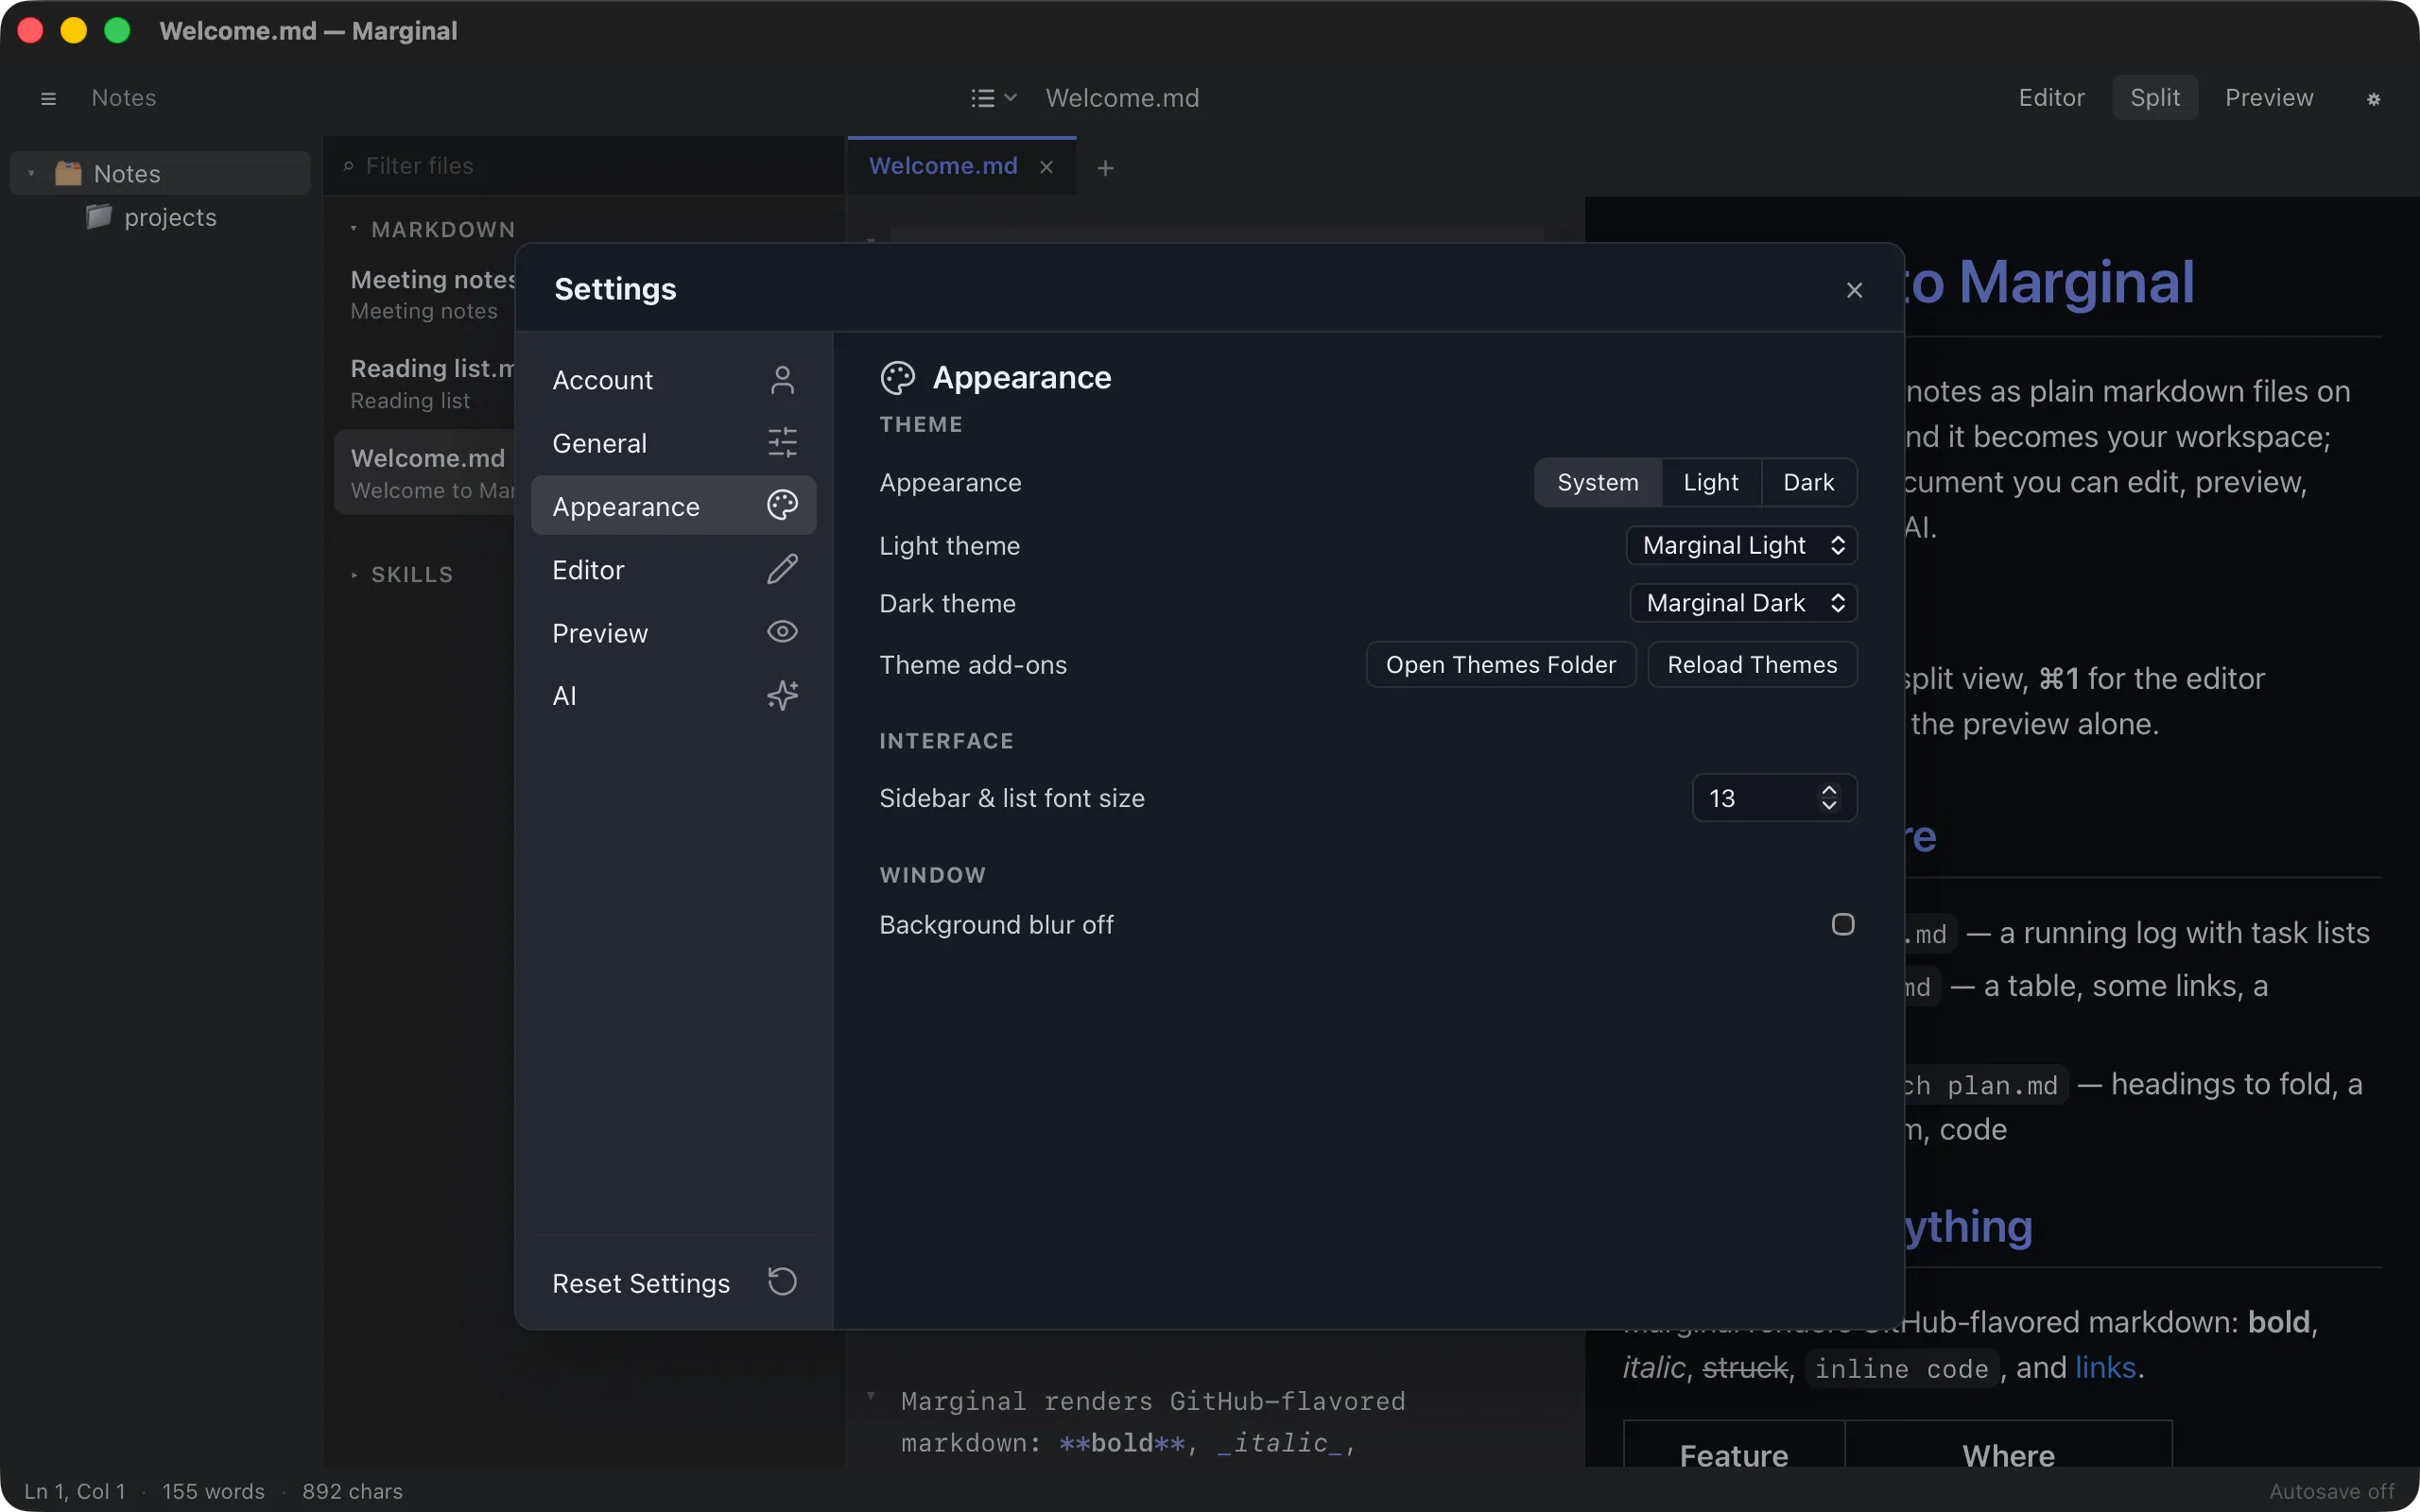Viewport: 2420px width, 1512px height.
Task: Open Preview settings section
Action: [673, 633]
